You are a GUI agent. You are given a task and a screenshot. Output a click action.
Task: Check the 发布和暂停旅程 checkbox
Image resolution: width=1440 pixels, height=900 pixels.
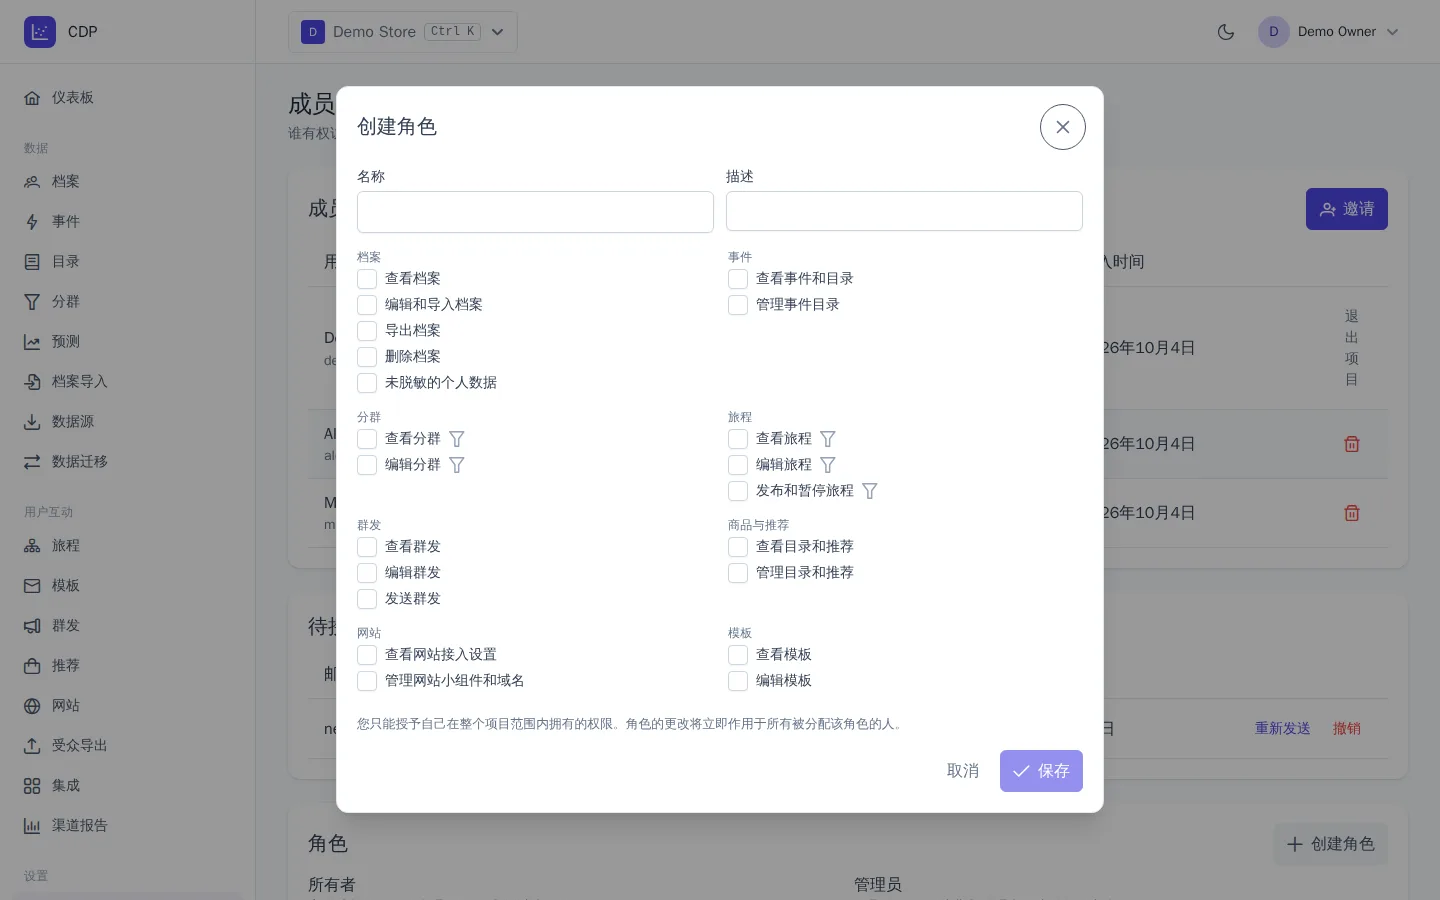click(x=738, y=491)
